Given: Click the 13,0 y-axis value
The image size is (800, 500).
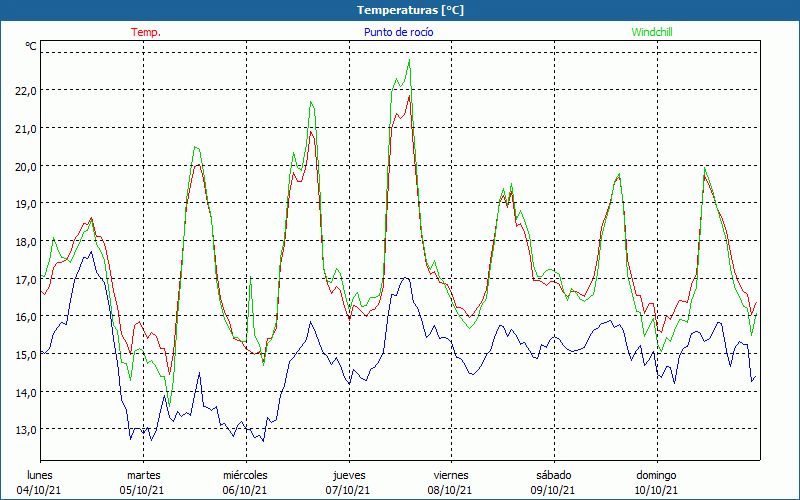Looking at the screenshot, I should (26, 430).
